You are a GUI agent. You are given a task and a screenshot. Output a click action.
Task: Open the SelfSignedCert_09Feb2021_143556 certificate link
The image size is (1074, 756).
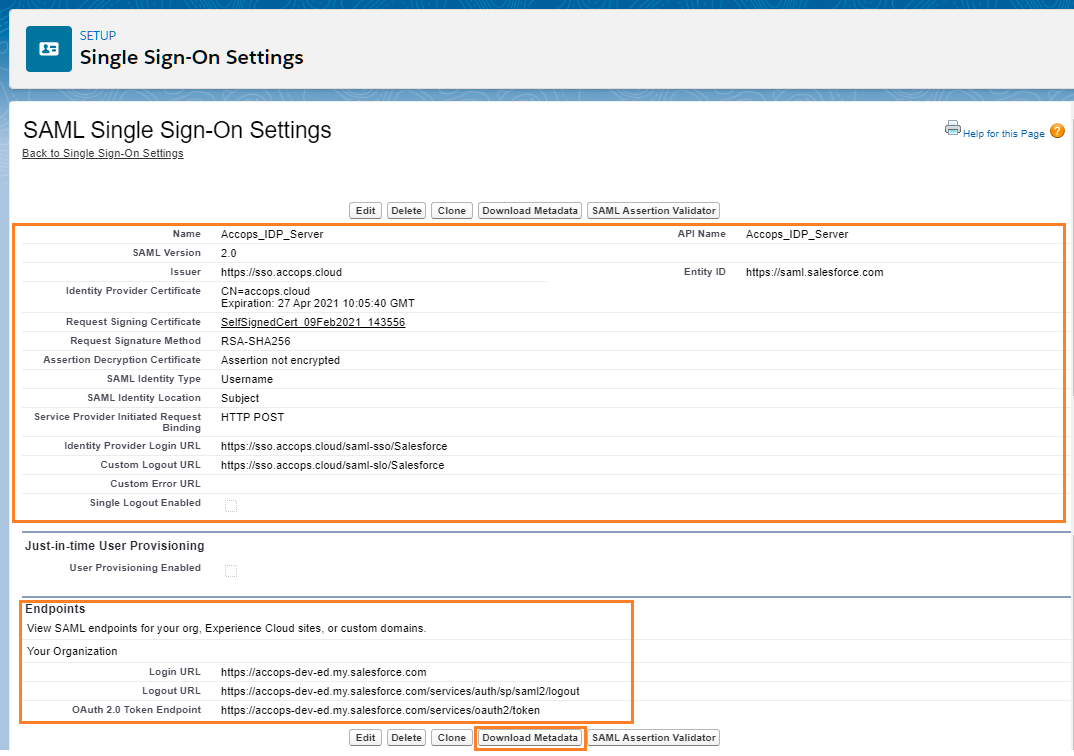pos(313,322)
